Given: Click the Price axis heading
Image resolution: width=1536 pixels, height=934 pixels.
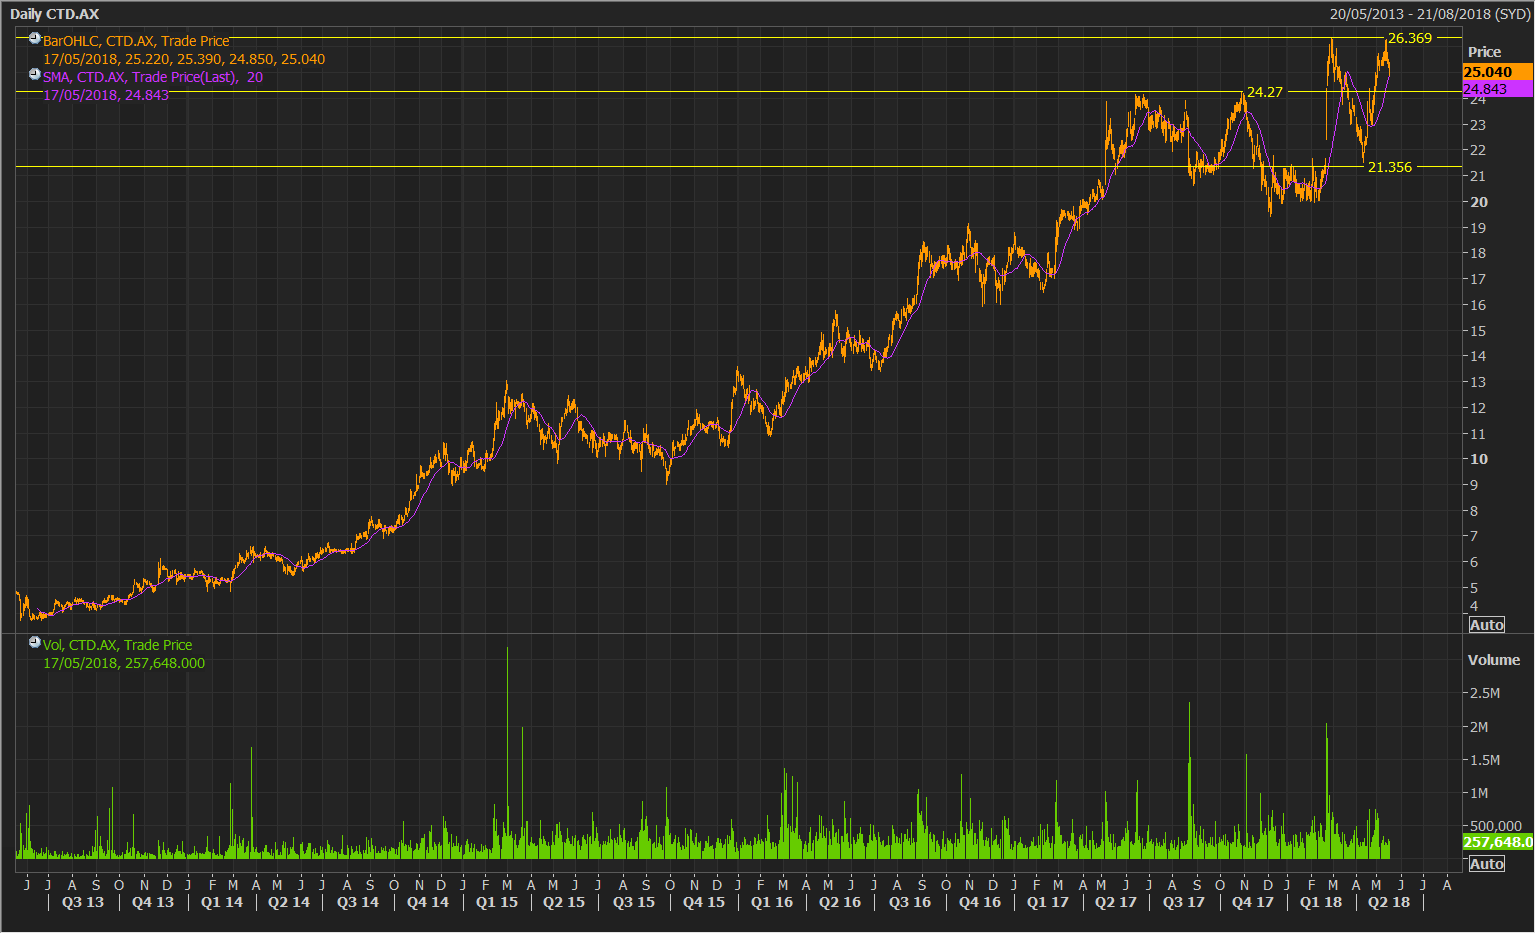Looking at the screenshot, I should [x=1484, y=52].
